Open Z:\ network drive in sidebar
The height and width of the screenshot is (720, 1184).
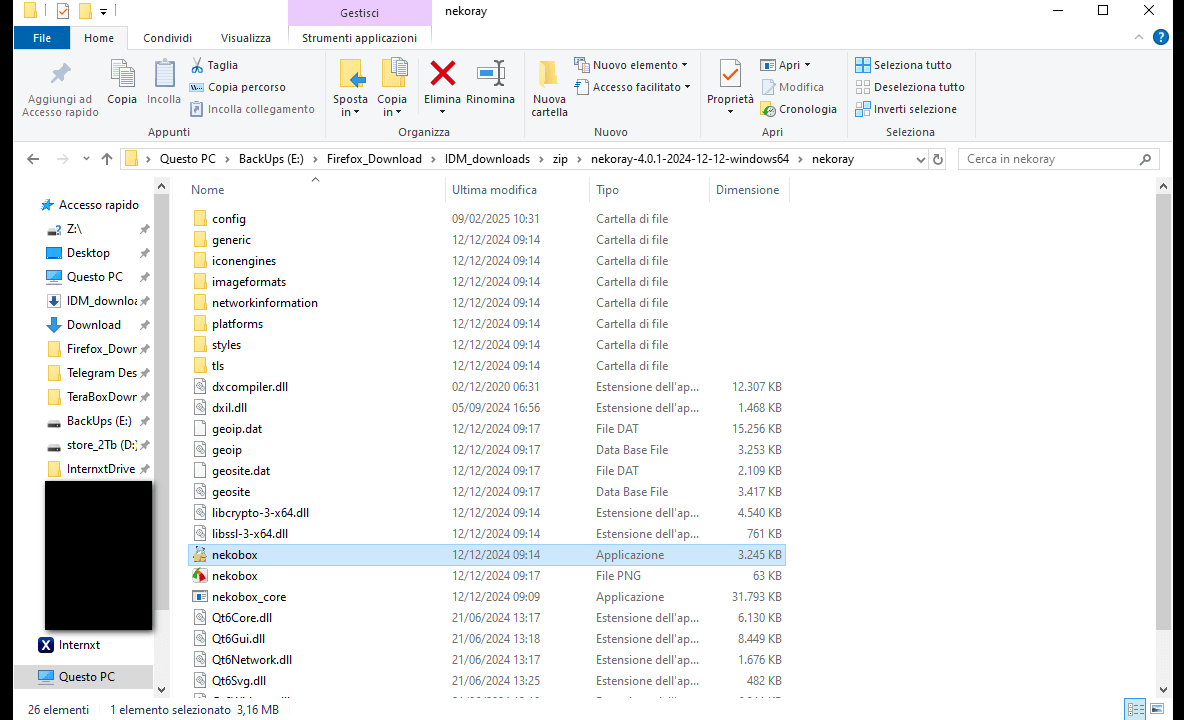click(74, 229)
